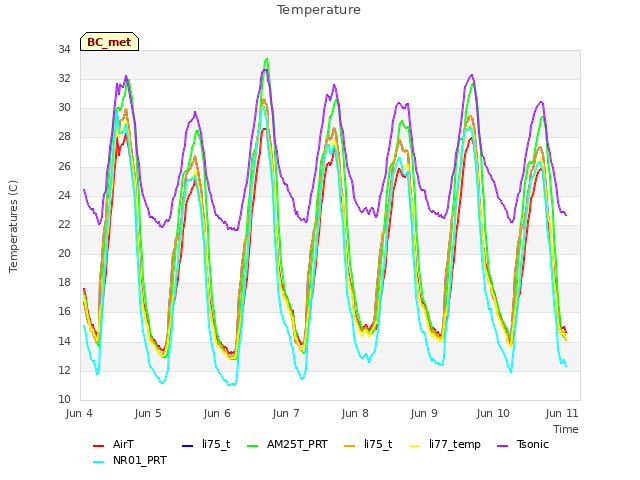The image size is (640, 480).
Task: Click the 30 y-axis tick label
Action: pyautogui.click(x=64, y=108)
